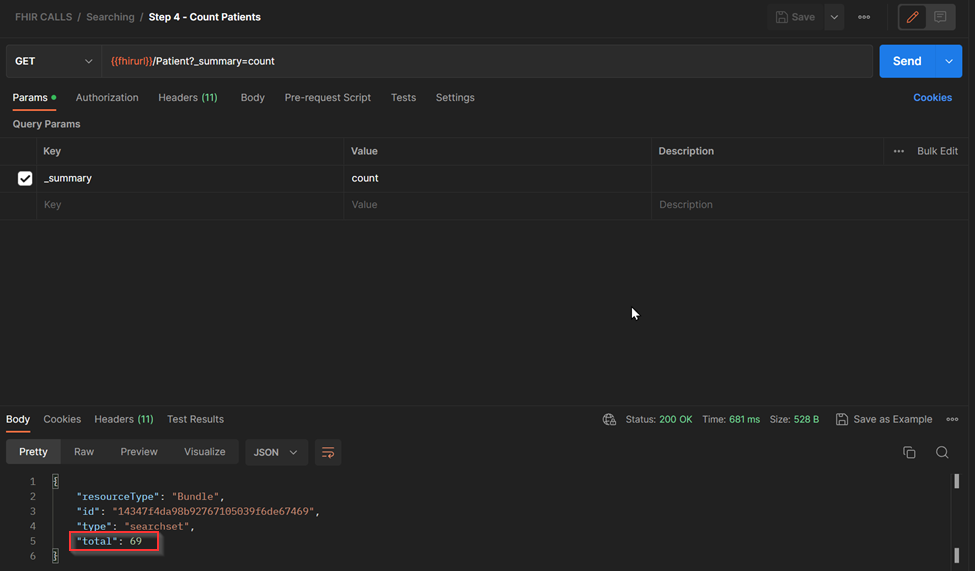
Task: Search the response with magnifier icon
Action: pos(942,452)
